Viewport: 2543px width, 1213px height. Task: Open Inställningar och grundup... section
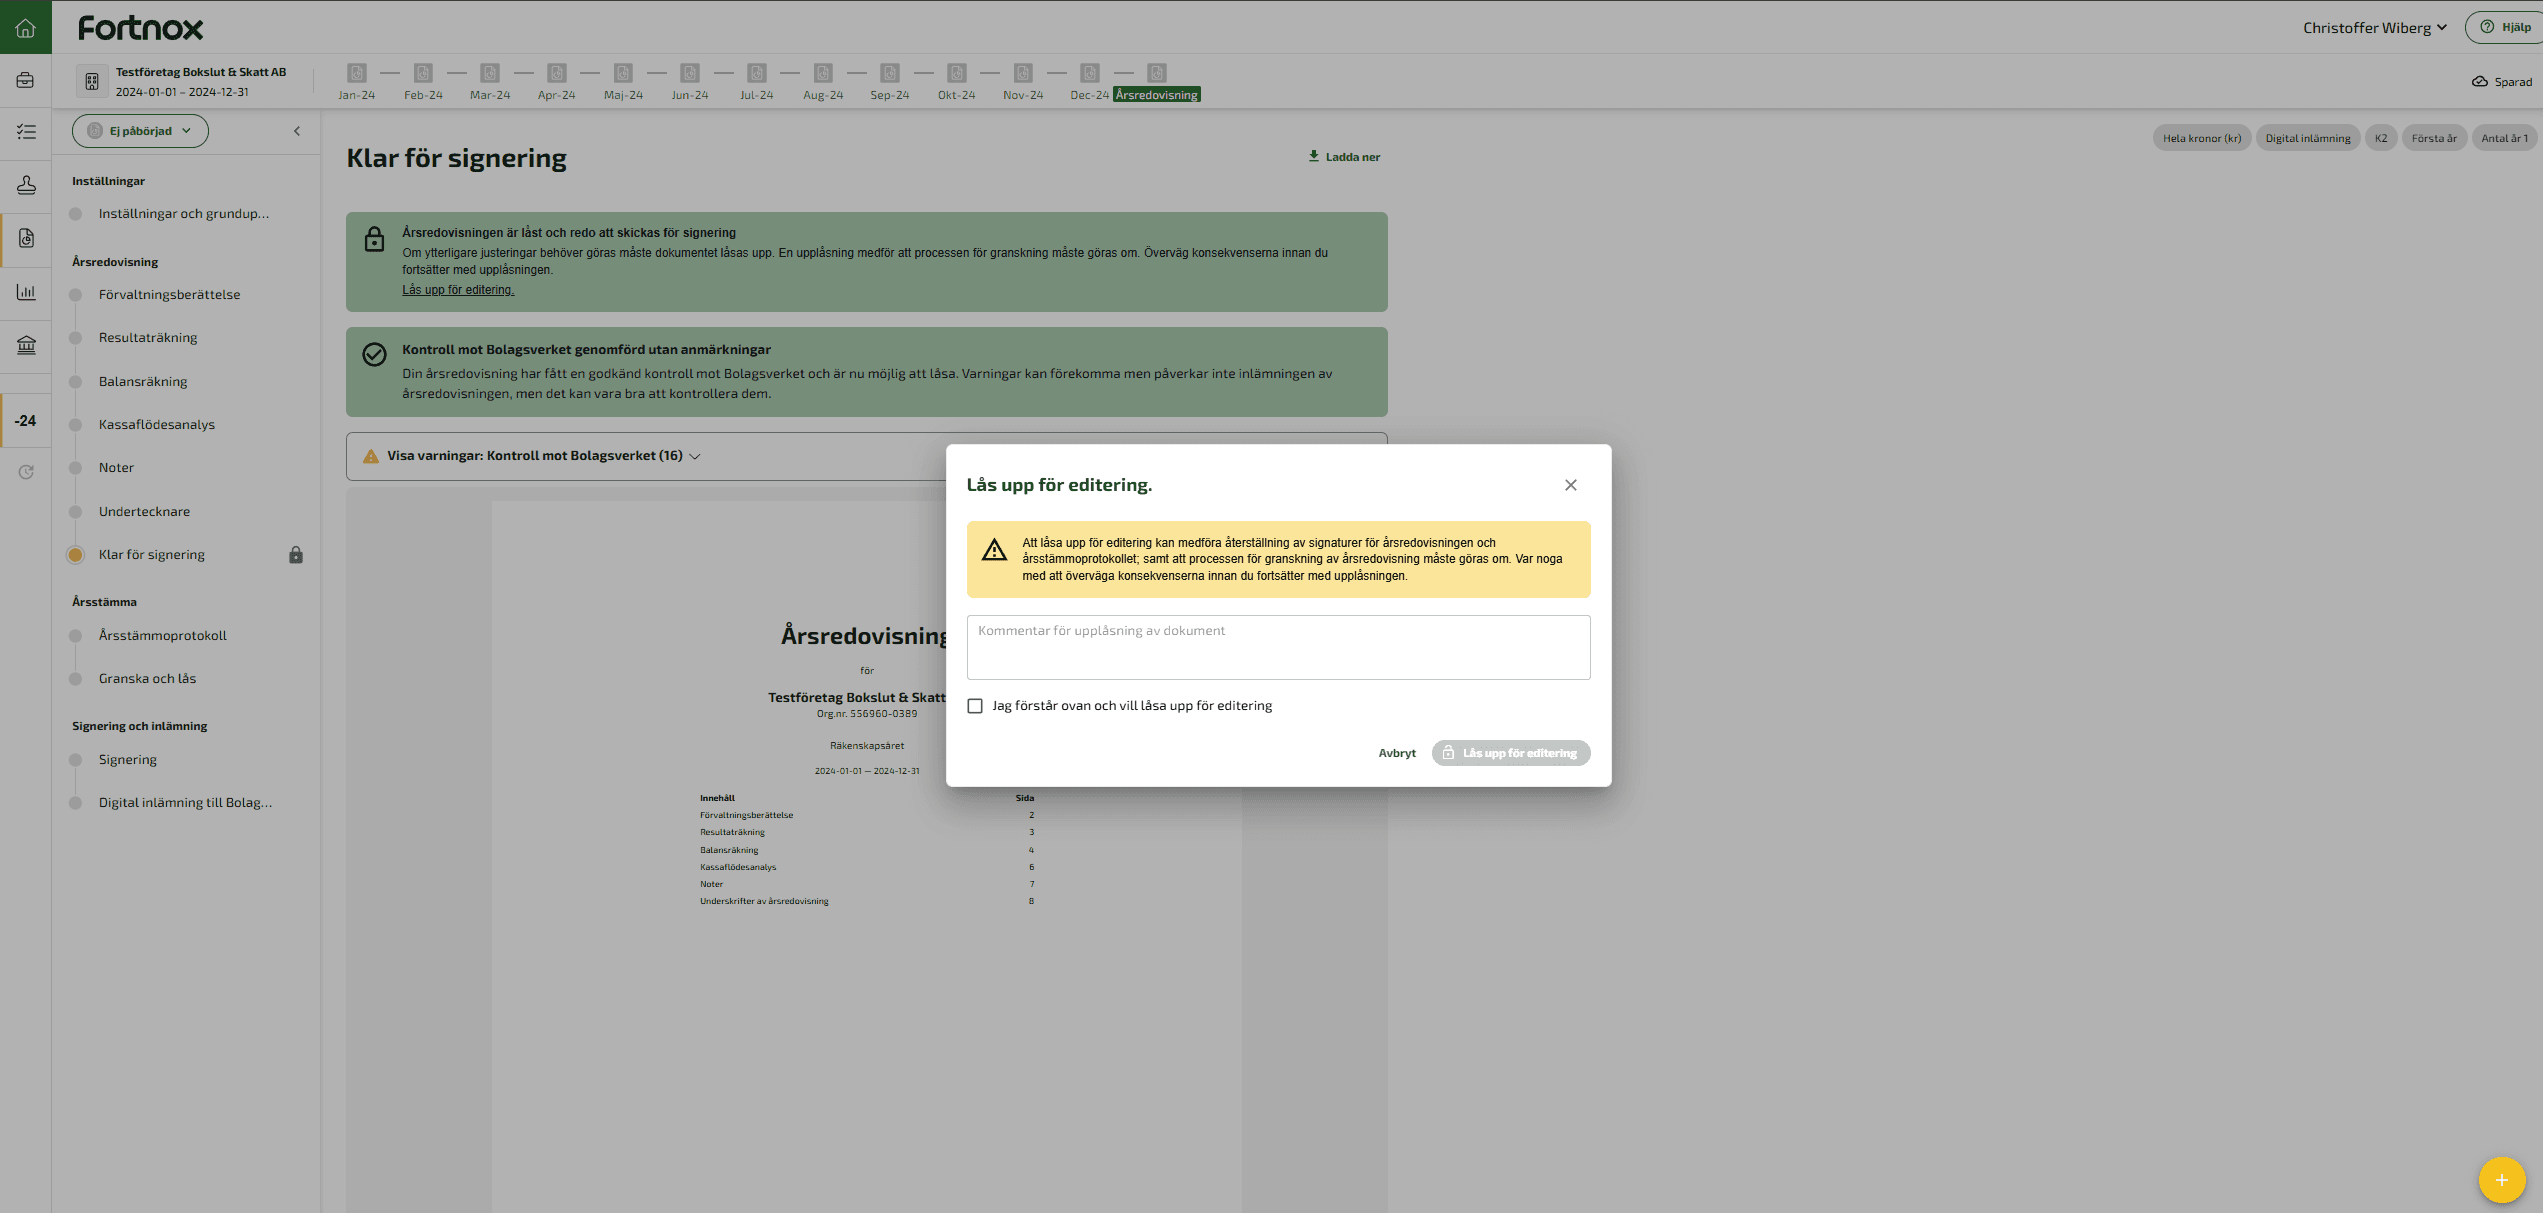(x=184, y=214)
